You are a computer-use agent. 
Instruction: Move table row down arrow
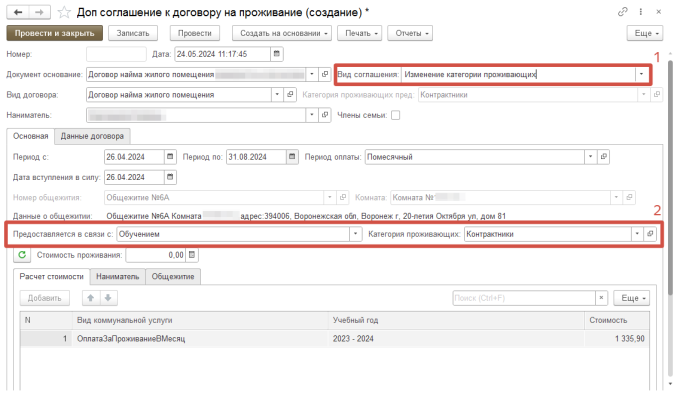[108, 298]
